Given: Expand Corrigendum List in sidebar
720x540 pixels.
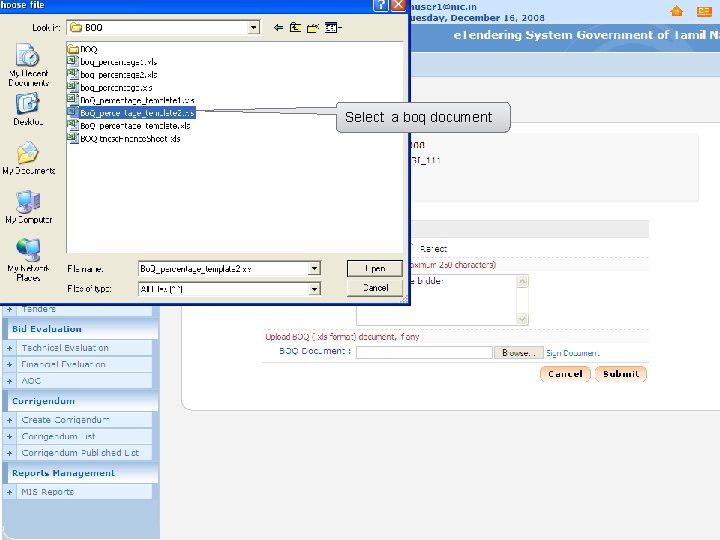Looking at the screenshot, I should click(10, 437).
